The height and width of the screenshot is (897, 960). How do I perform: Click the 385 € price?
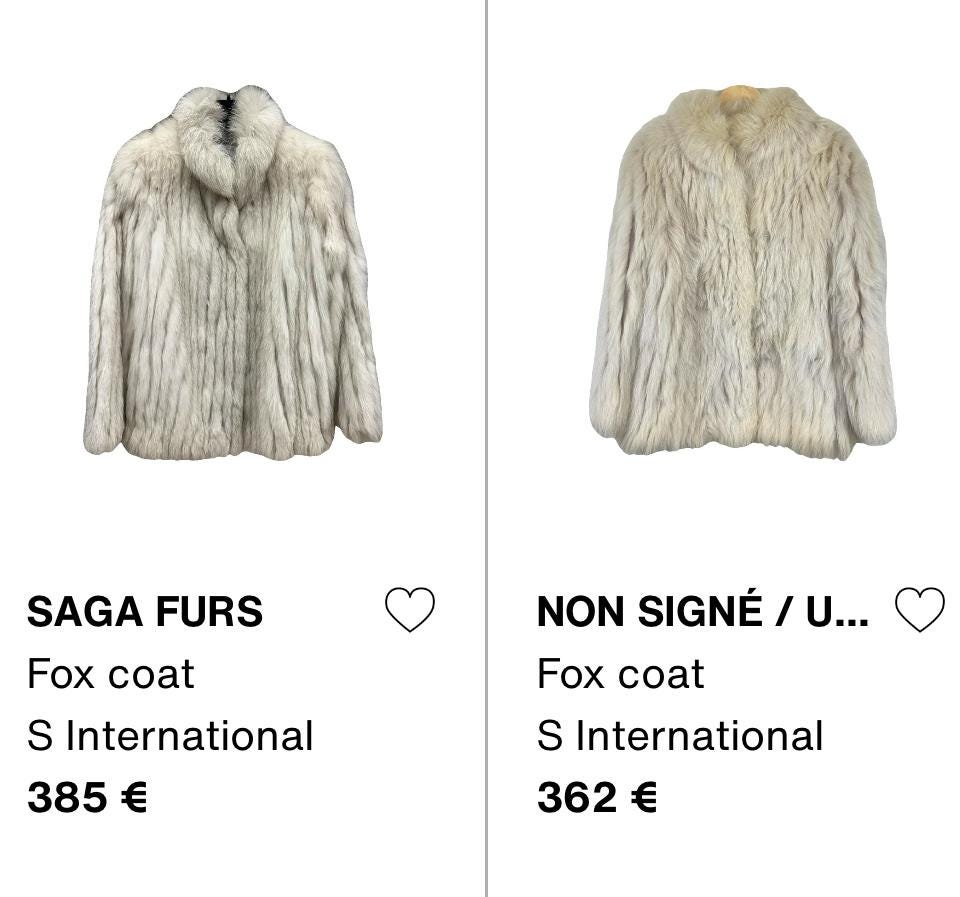click(87, 798)
